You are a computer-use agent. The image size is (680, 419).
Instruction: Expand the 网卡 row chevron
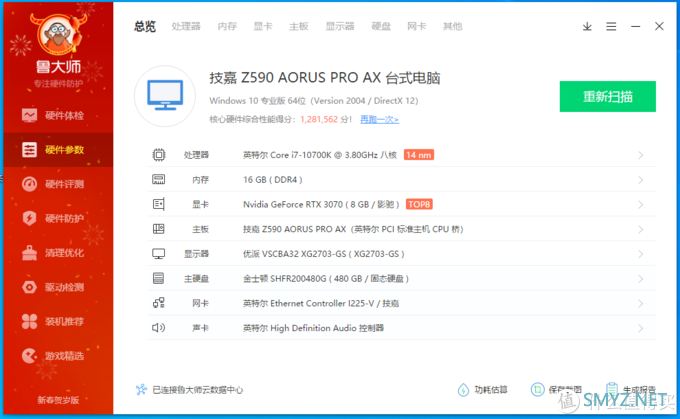click(641, 304)
